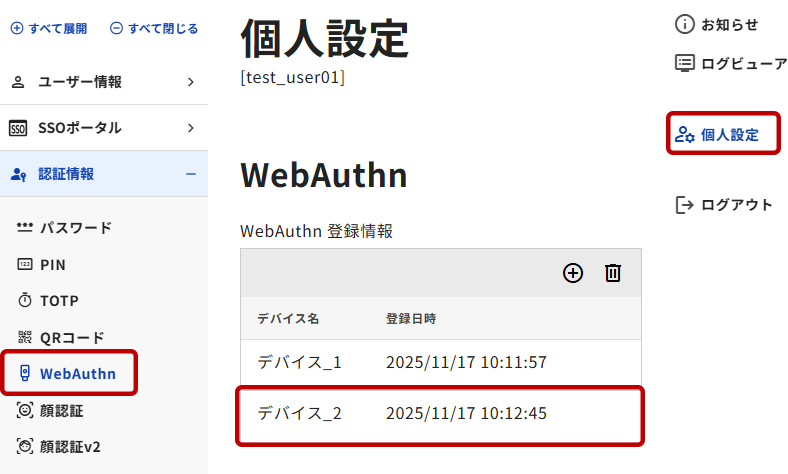Click the ログビューア log viewer icon
Screen dimensions: 788x474
coord(685,63)
